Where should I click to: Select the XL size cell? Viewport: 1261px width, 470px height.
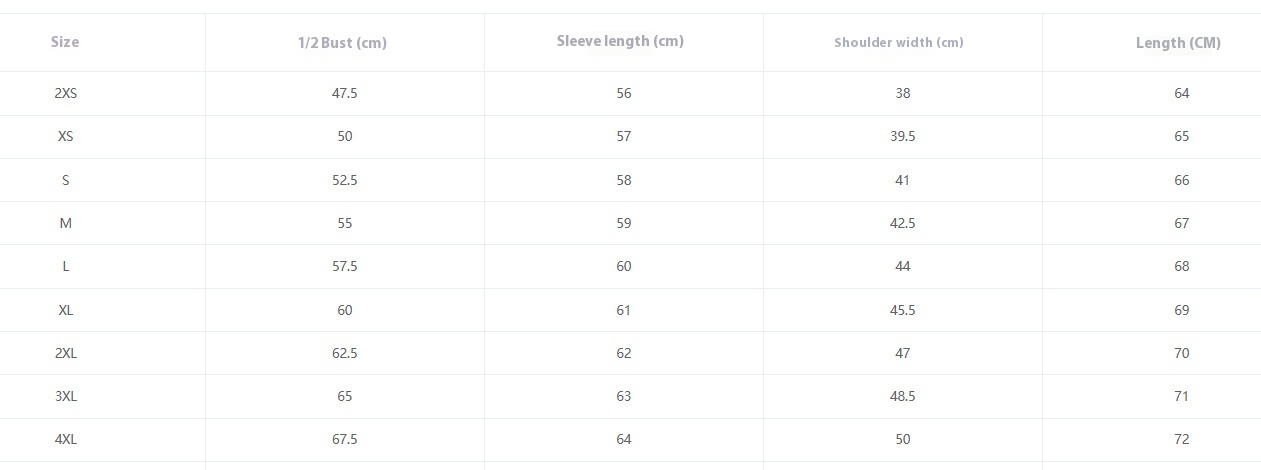point(66,310)
